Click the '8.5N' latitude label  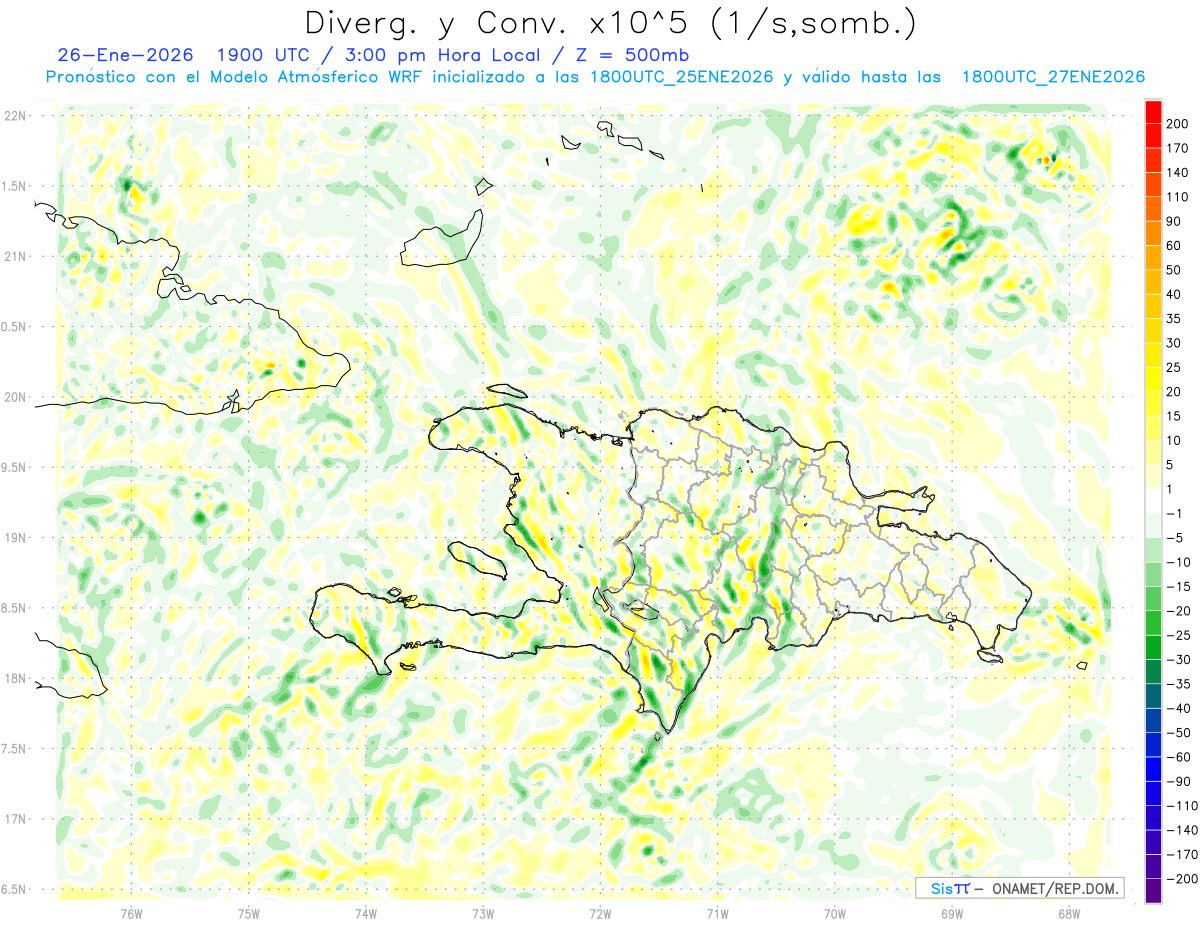tap(14, 608)
